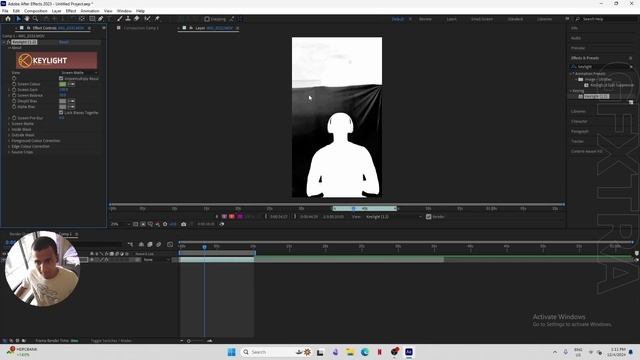Expand the Outside Mask group

pos(9,135)
